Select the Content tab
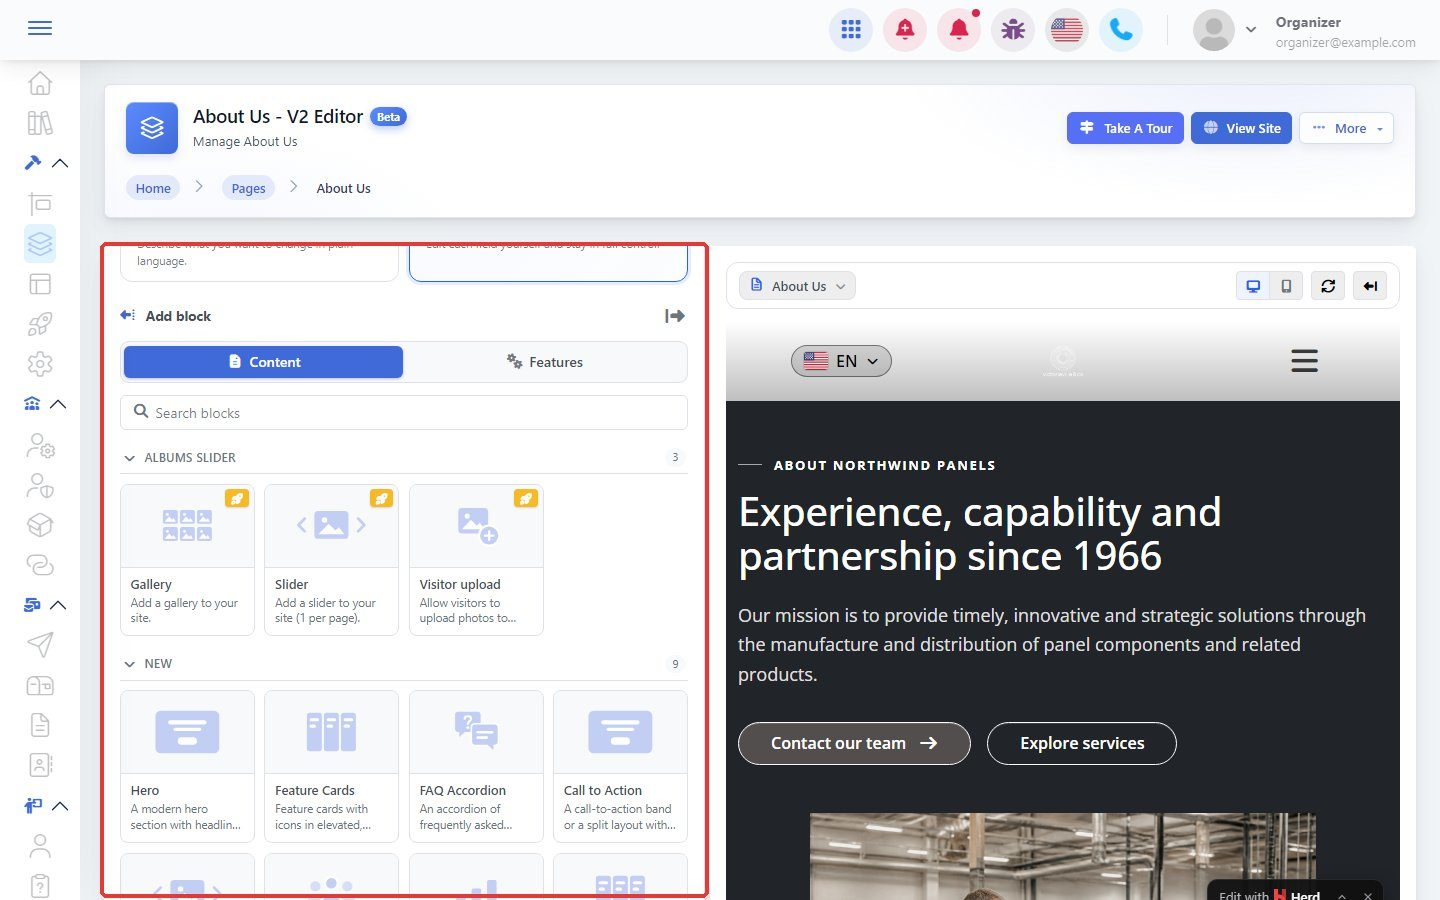1440x900 pixels. tap(263, 362)
